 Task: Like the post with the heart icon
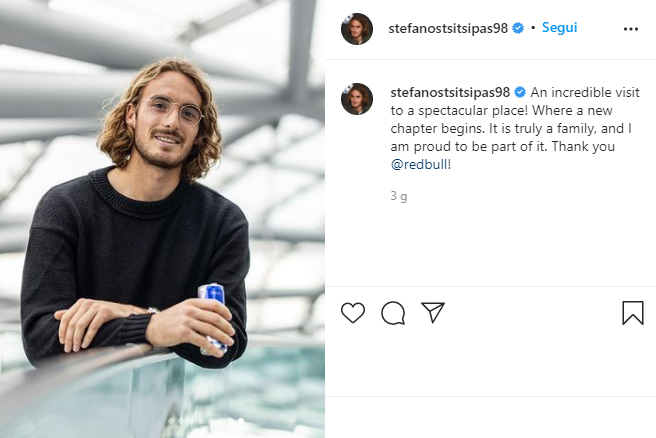pyautogui.click(x=353, y=313)
